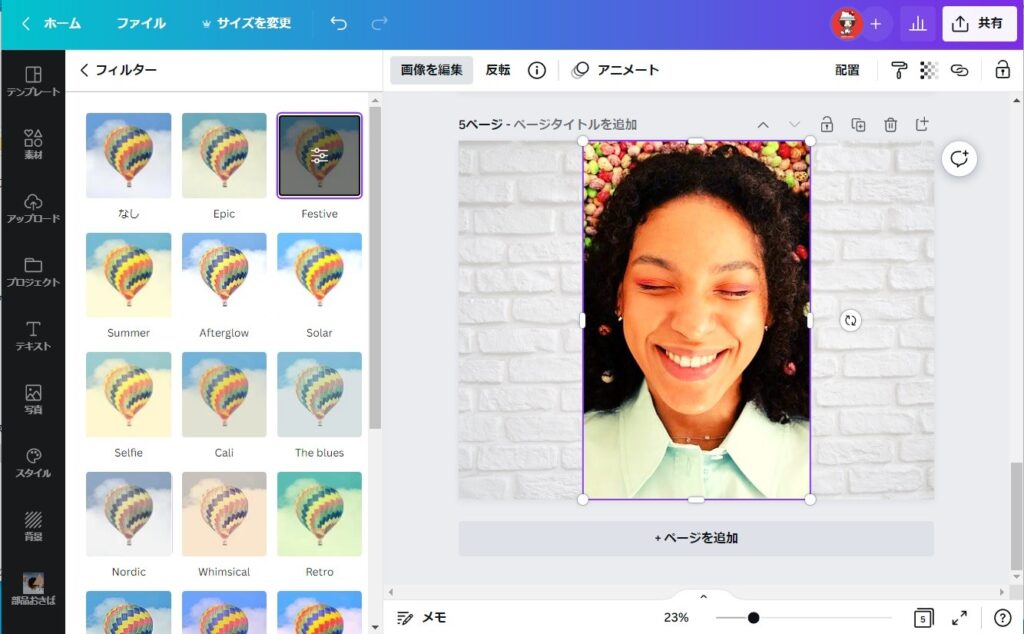
Task: Click the image info icon
Action: coord(537,71)
